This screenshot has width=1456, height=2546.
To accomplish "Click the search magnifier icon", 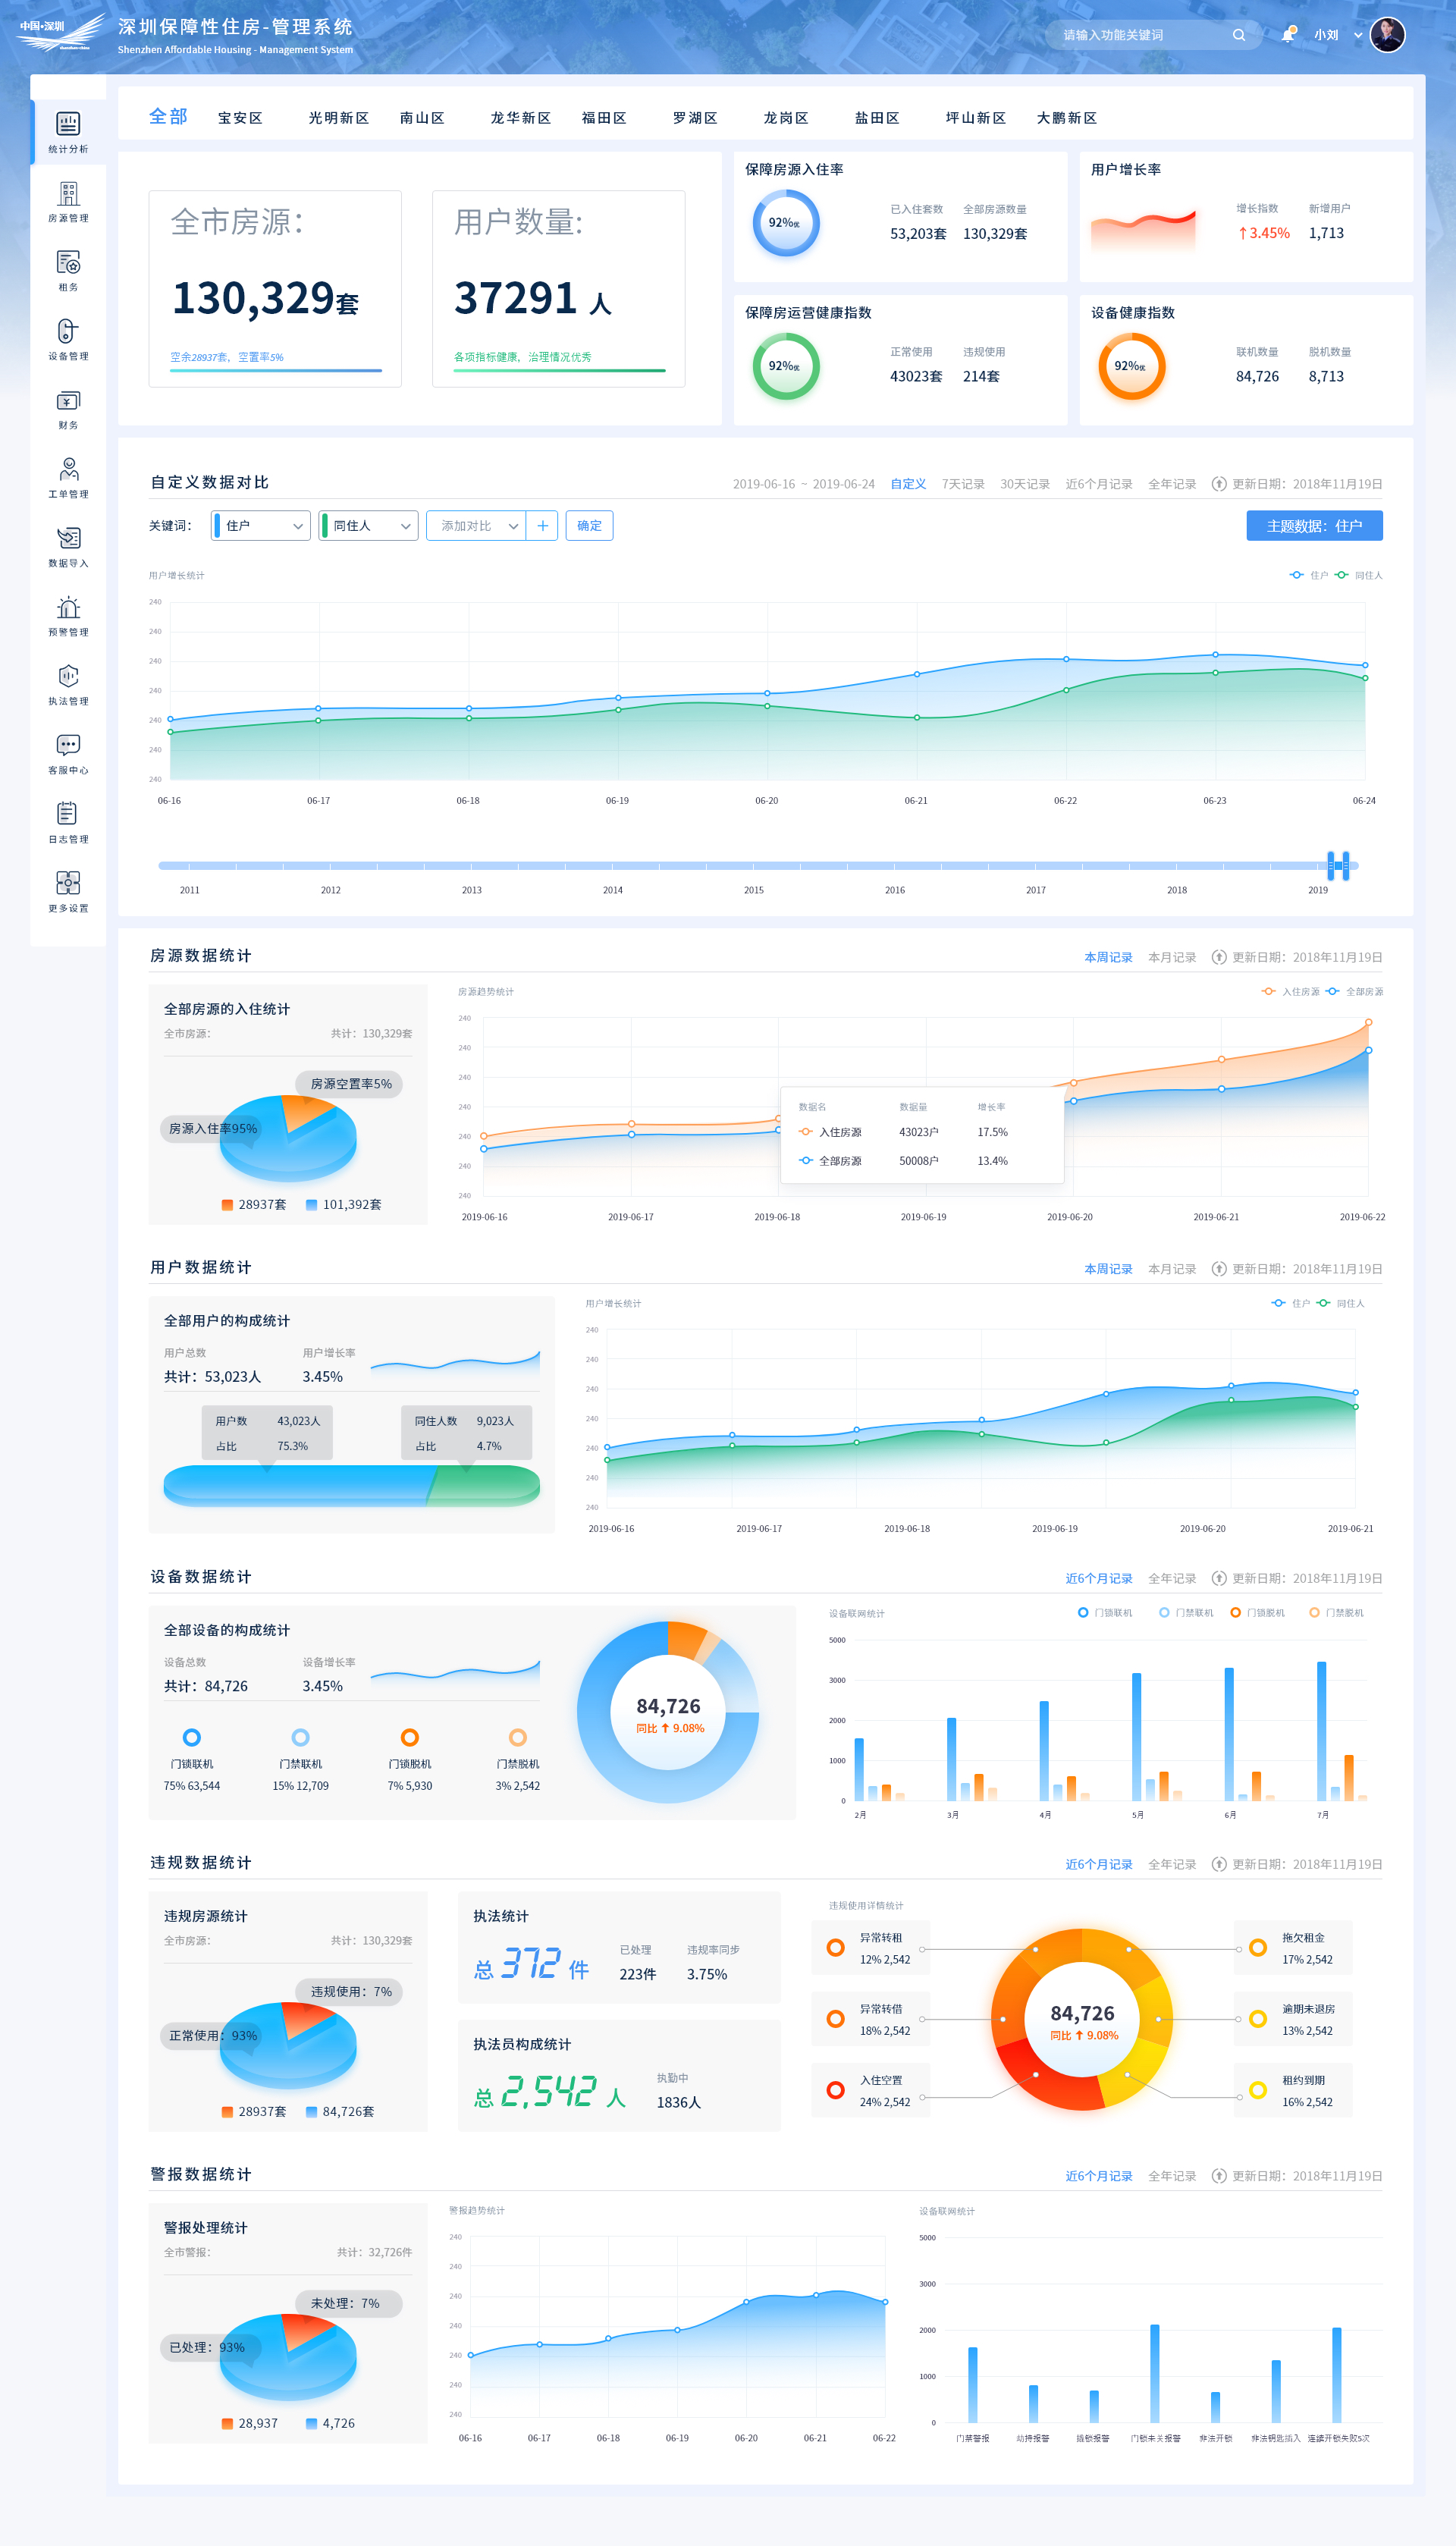I will pos(1239,35).
